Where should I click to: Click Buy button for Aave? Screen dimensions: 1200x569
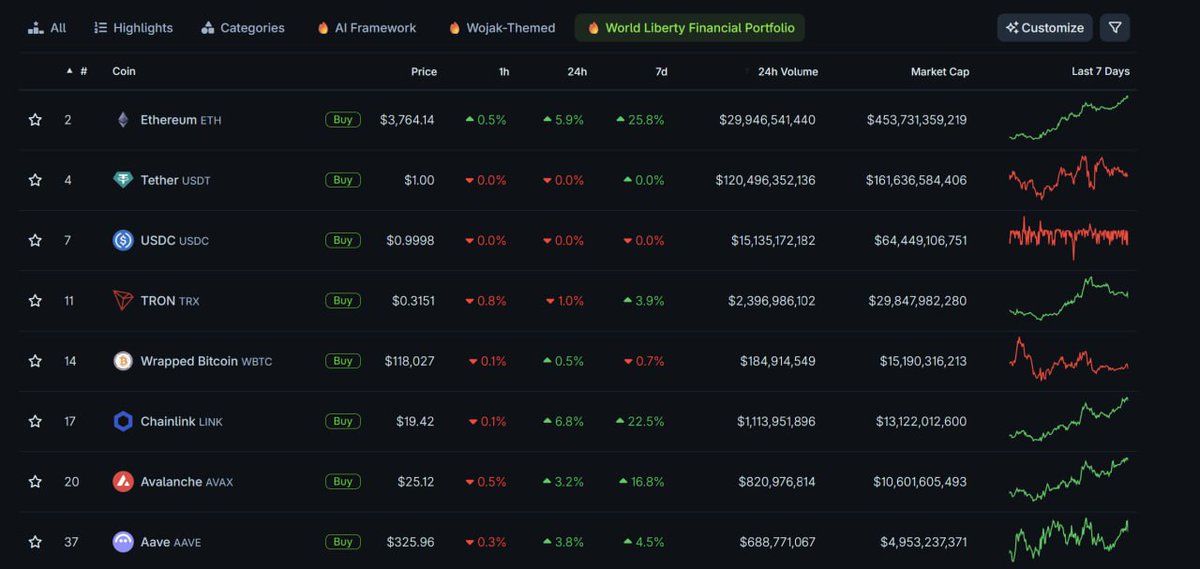(x=343, y=542)
